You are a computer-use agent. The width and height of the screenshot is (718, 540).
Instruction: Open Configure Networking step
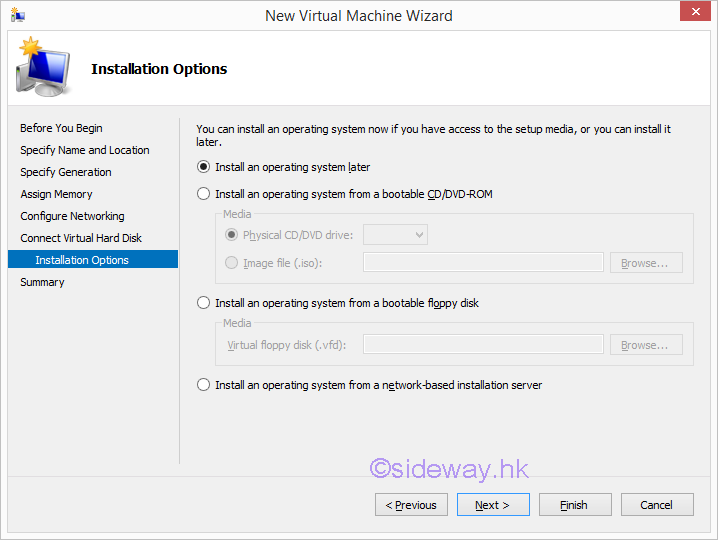[72, 216]
